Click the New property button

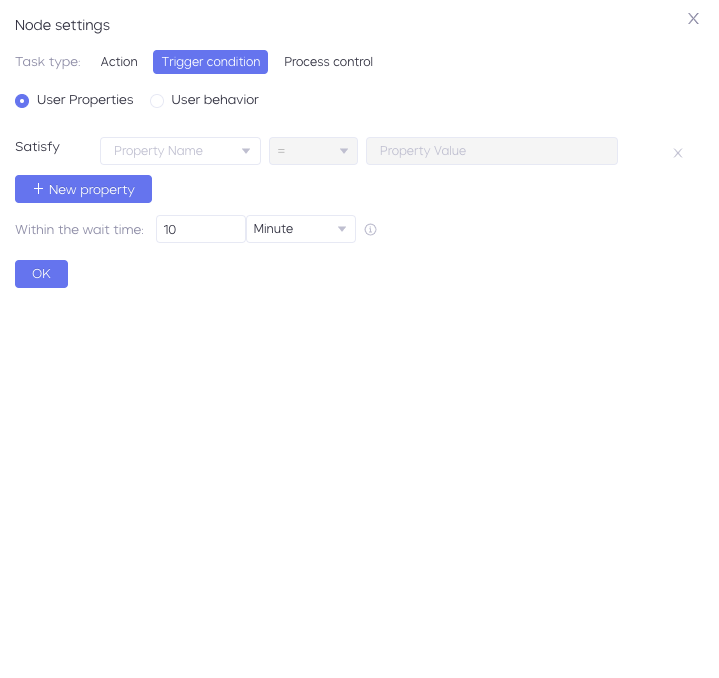tap(83, 189)
